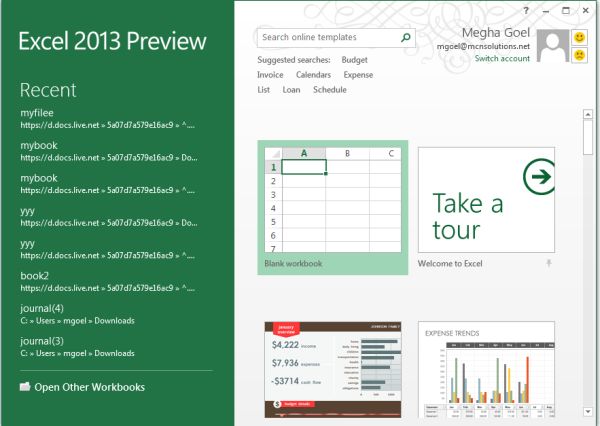600x426 pixels.
Task: Open recent file myfilee
Action: pyautogui.click(x=108, y=118)
